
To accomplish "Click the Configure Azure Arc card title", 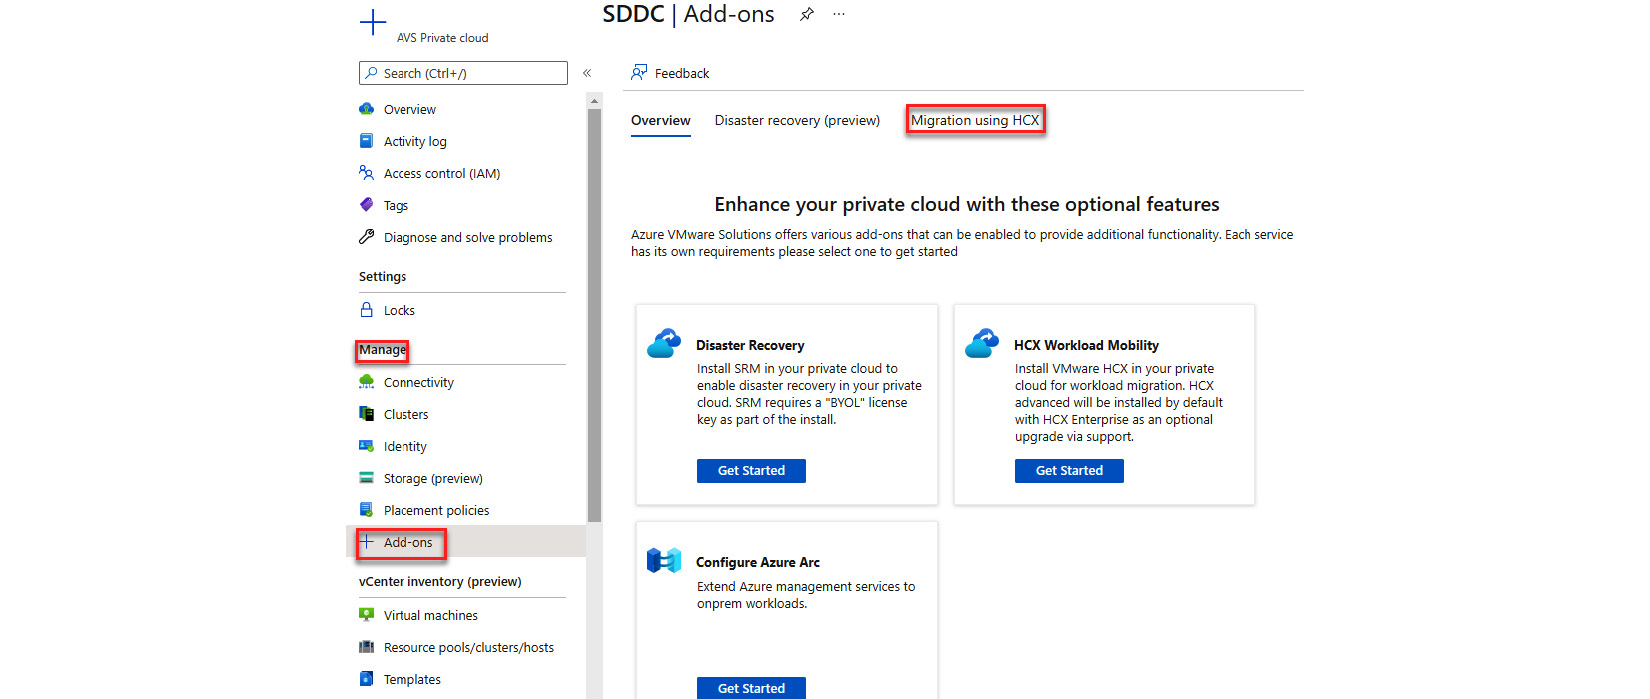I will (758, 562).
